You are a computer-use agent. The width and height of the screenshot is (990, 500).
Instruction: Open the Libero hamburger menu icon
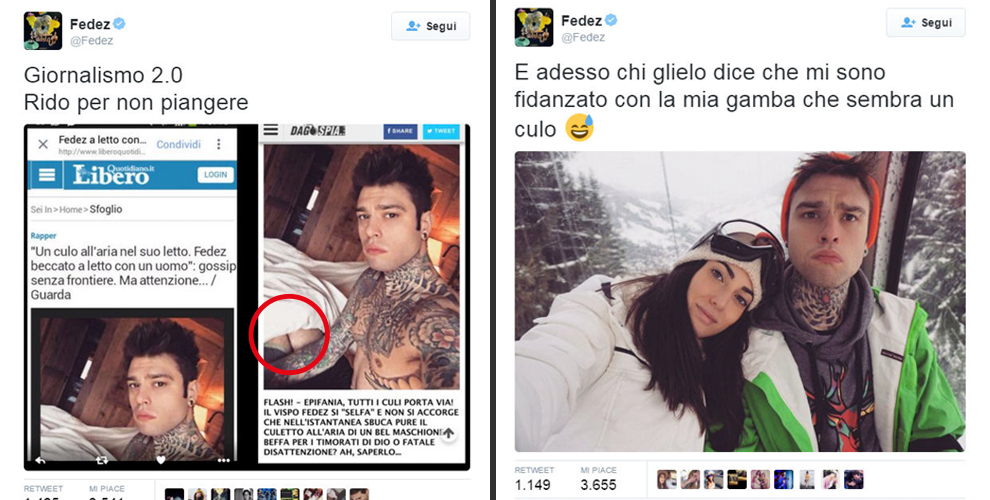coord(47,175)
